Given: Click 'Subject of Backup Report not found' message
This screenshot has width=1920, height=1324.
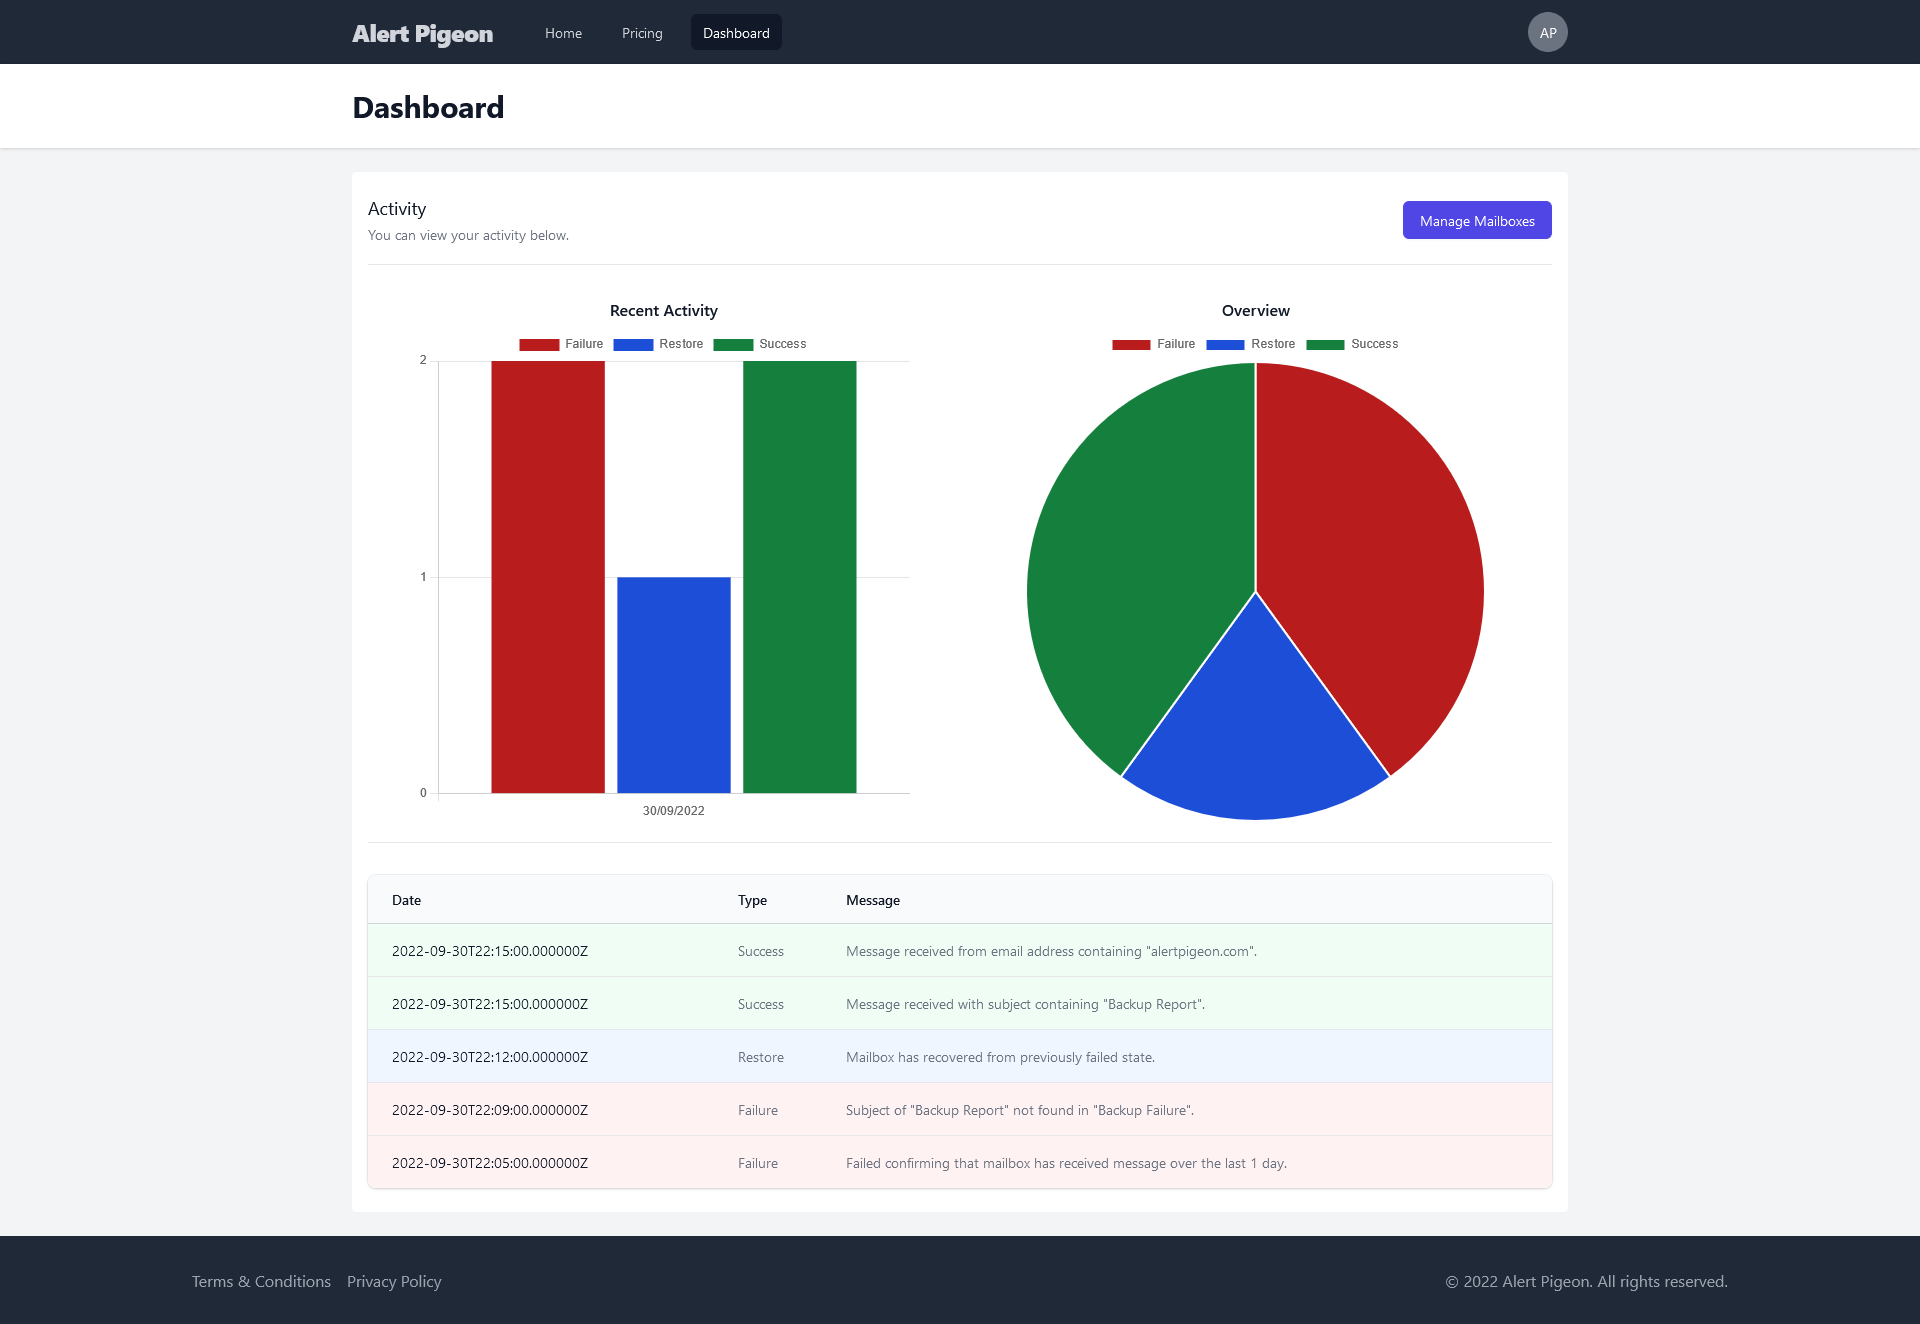Looking at the screenshot, I should click(1020, 1110).
